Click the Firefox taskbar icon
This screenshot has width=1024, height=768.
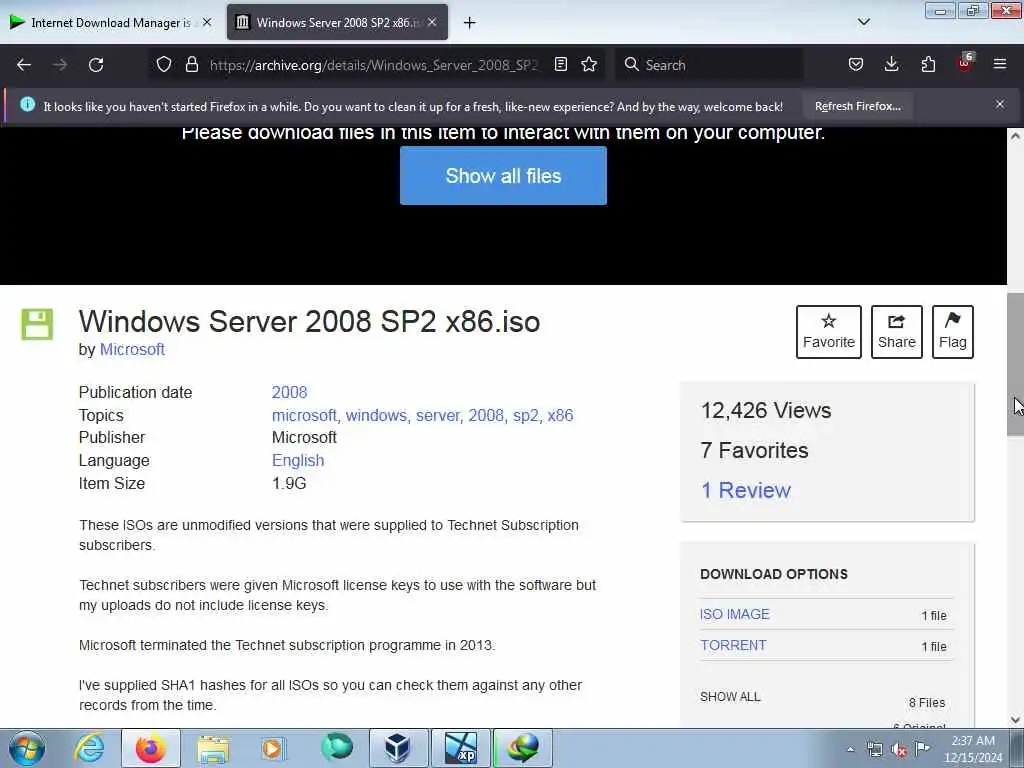[151, 748]
